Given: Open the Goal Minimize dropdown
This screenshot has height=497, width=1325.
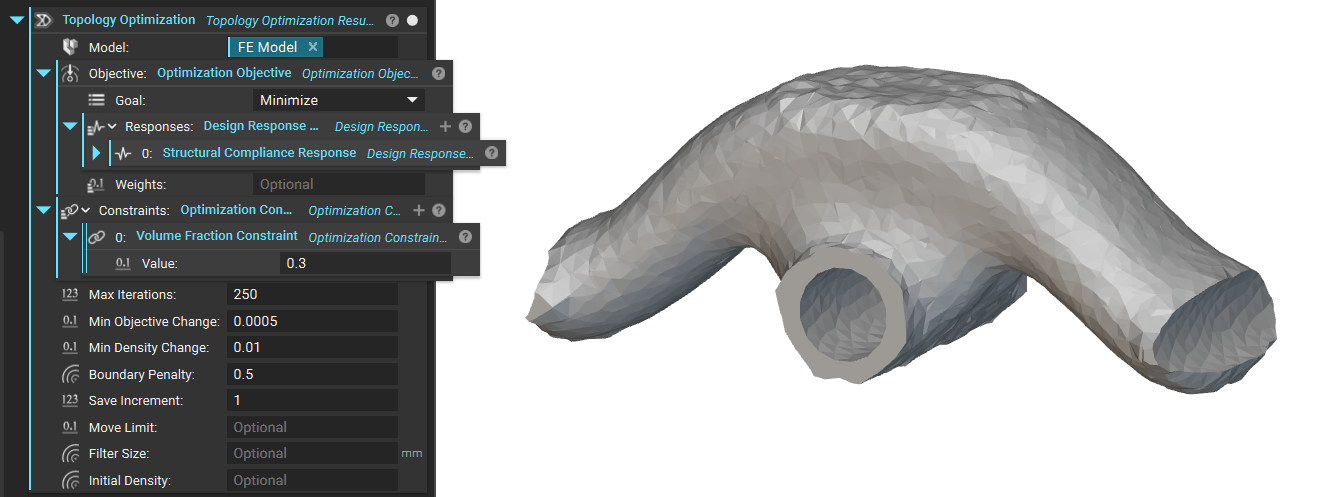Looking at the screenshot, I should pyautogui.click(x=338, y=100).
